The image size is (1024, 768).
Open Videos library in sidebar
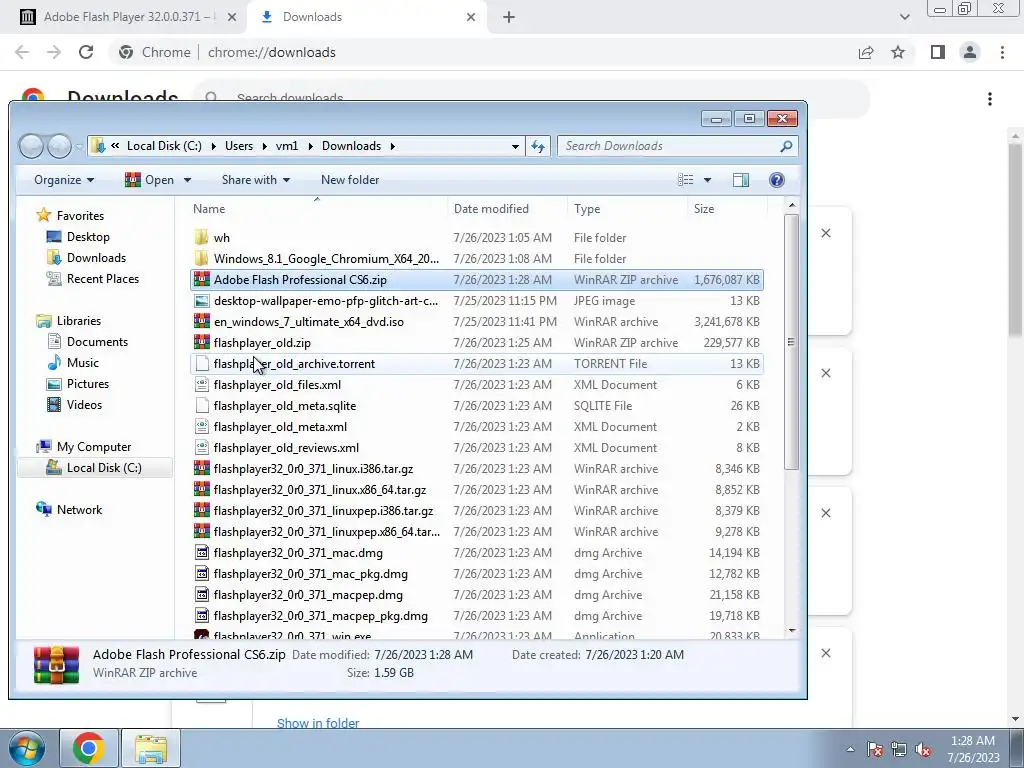pyautogui.click(x=84, y=404)
